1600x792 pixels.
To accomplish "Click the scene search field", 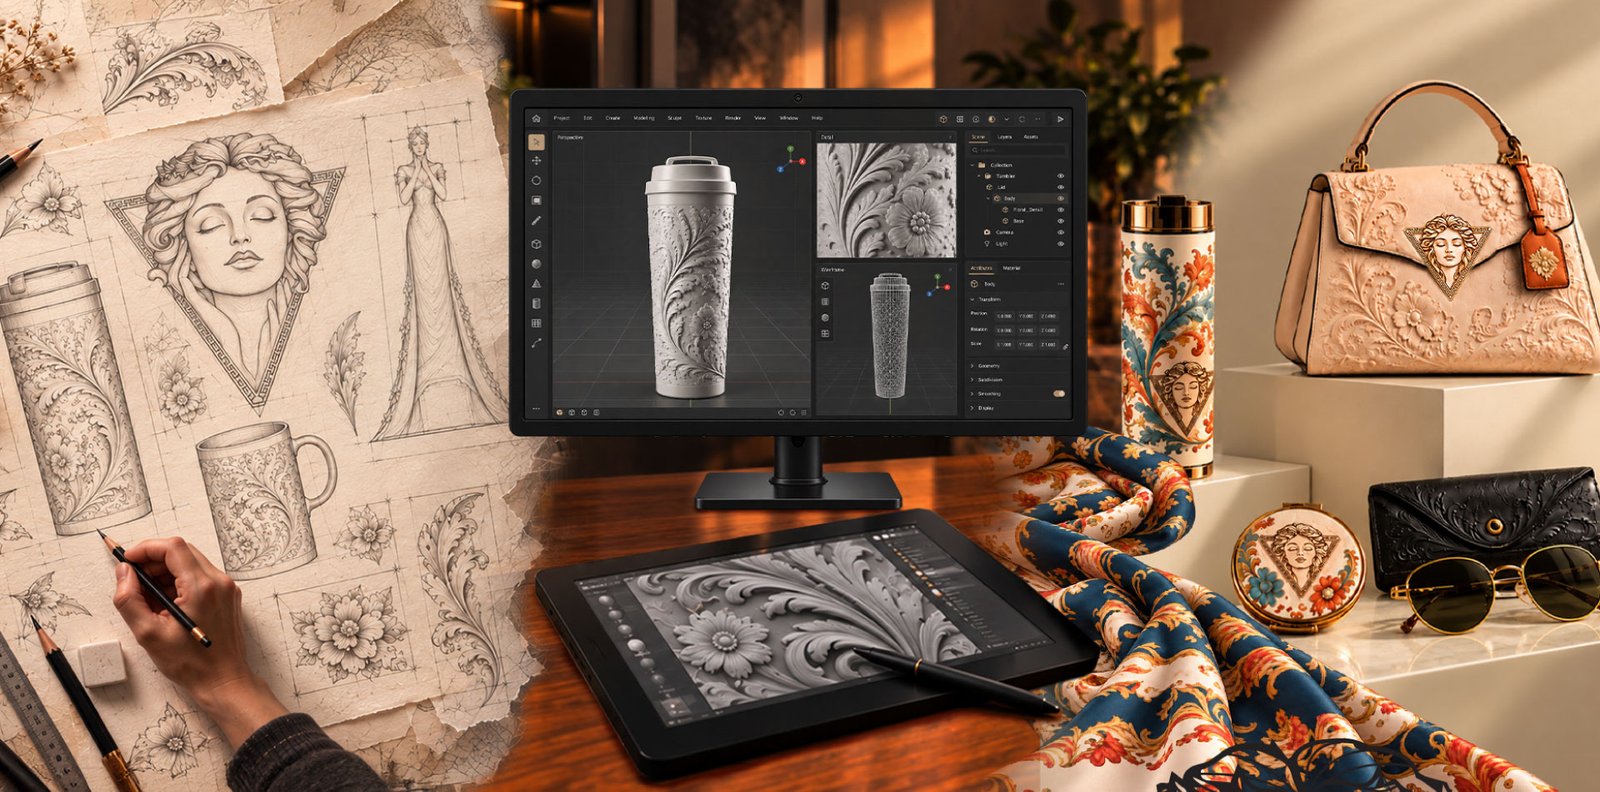I will point(1017,150).
